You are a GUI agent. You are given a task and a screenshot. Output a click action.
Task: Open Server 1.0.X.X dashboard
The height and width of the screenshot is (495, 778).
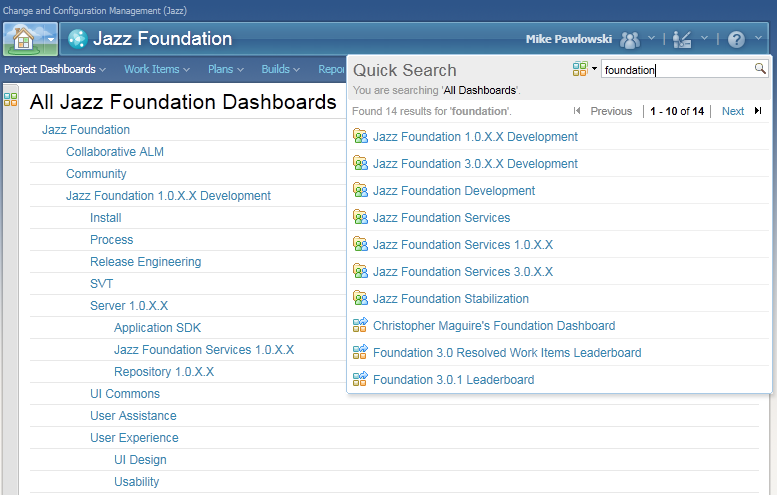tap(129, 306)
